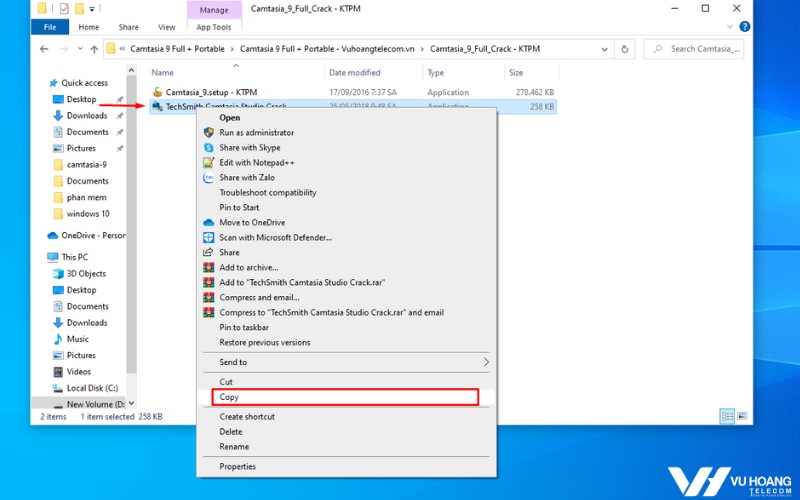Switch to Details view icon in status bar
The image size is (800, 500).
click(727, 416)
